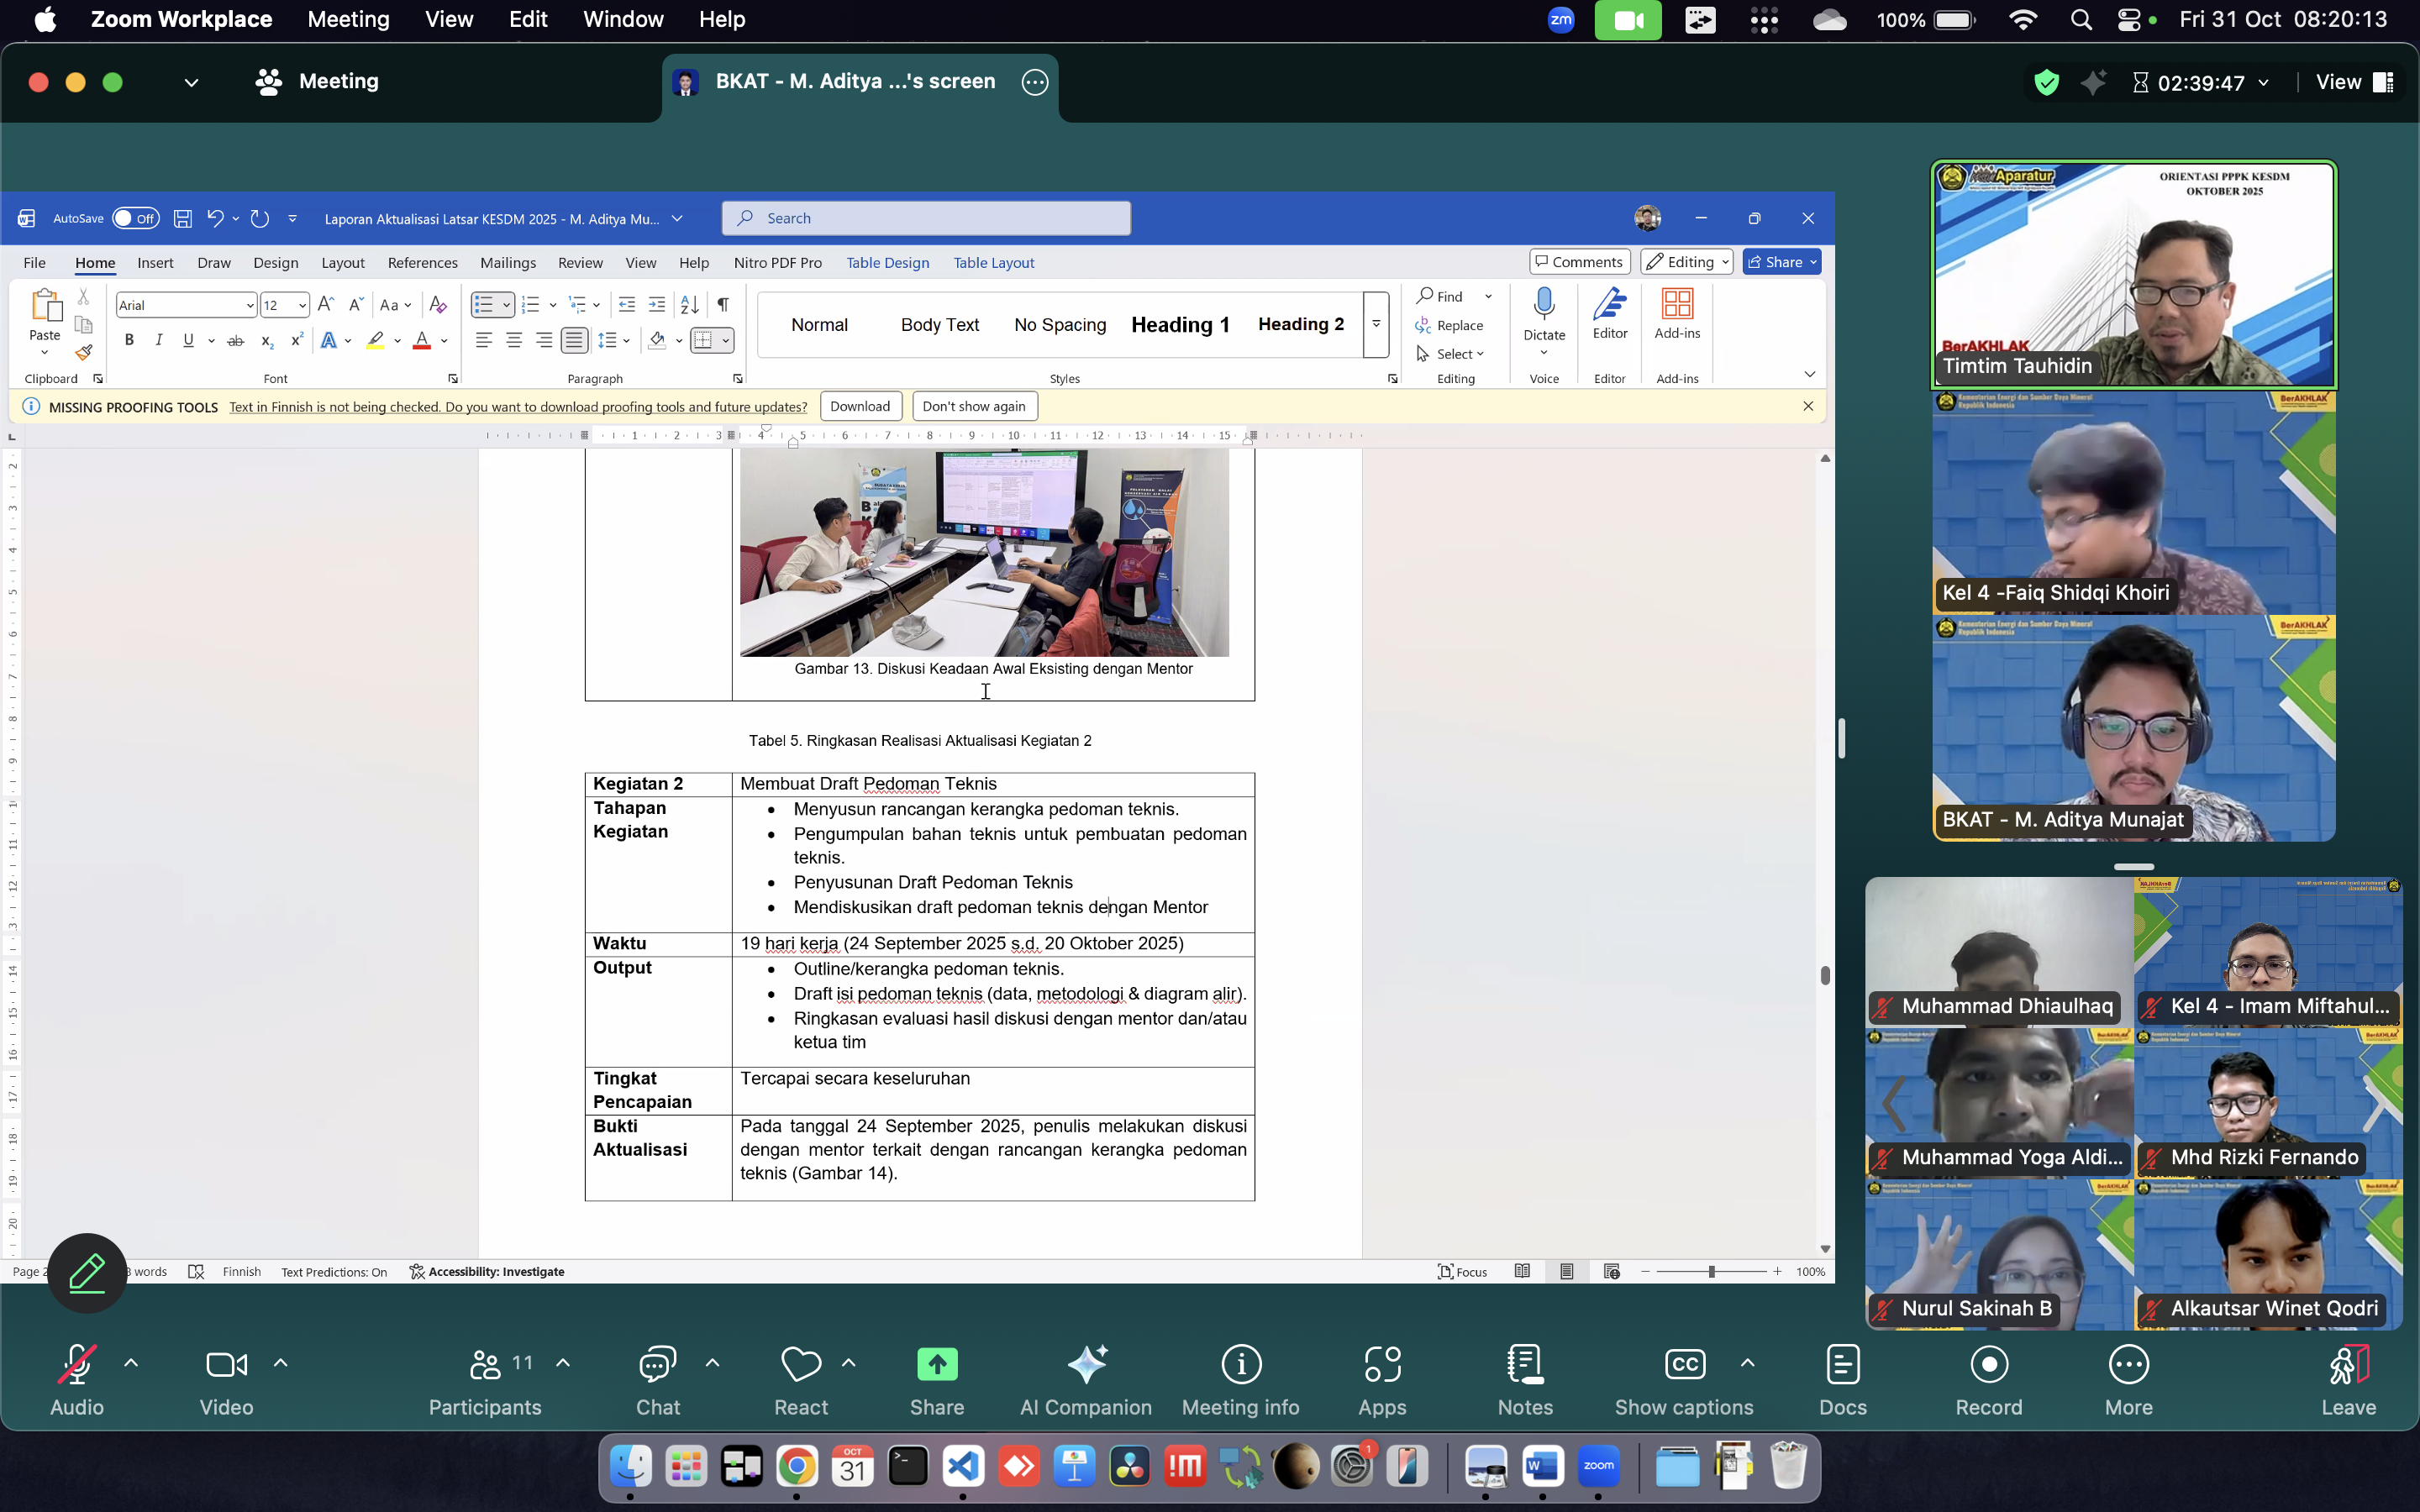
Task: Switch to the Table Design tab
Action: [x=887, y=263]
